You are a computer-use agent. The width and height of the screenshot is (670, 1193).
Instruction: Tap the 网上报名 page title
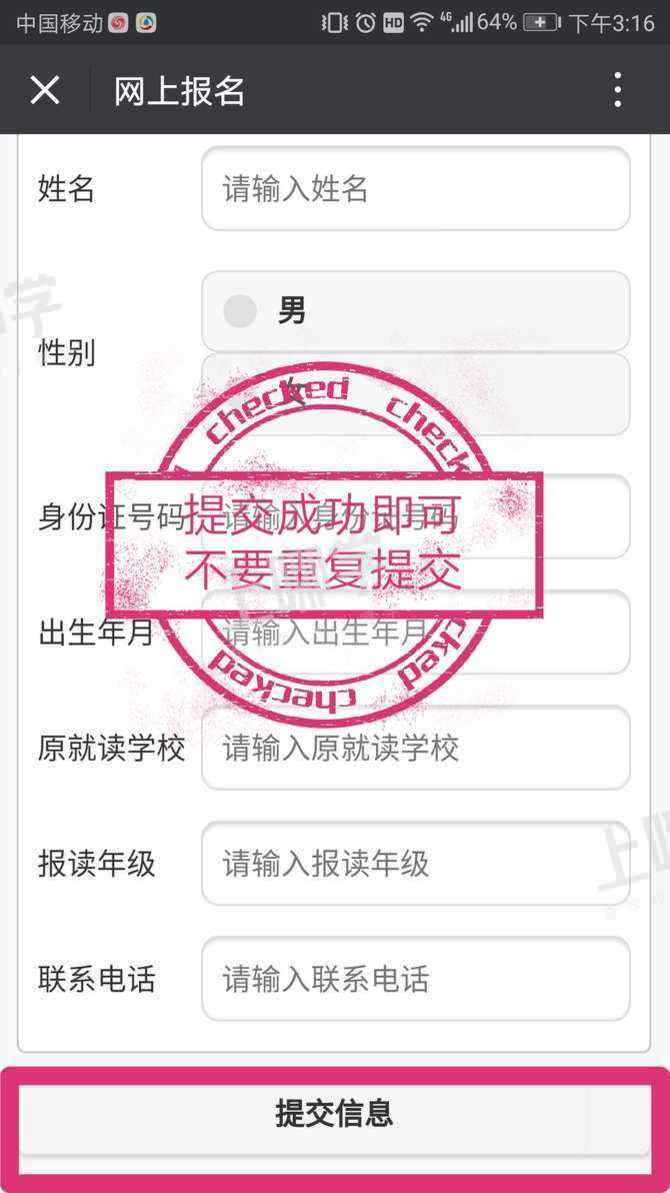pyautogui.click(x=179, y=91)
